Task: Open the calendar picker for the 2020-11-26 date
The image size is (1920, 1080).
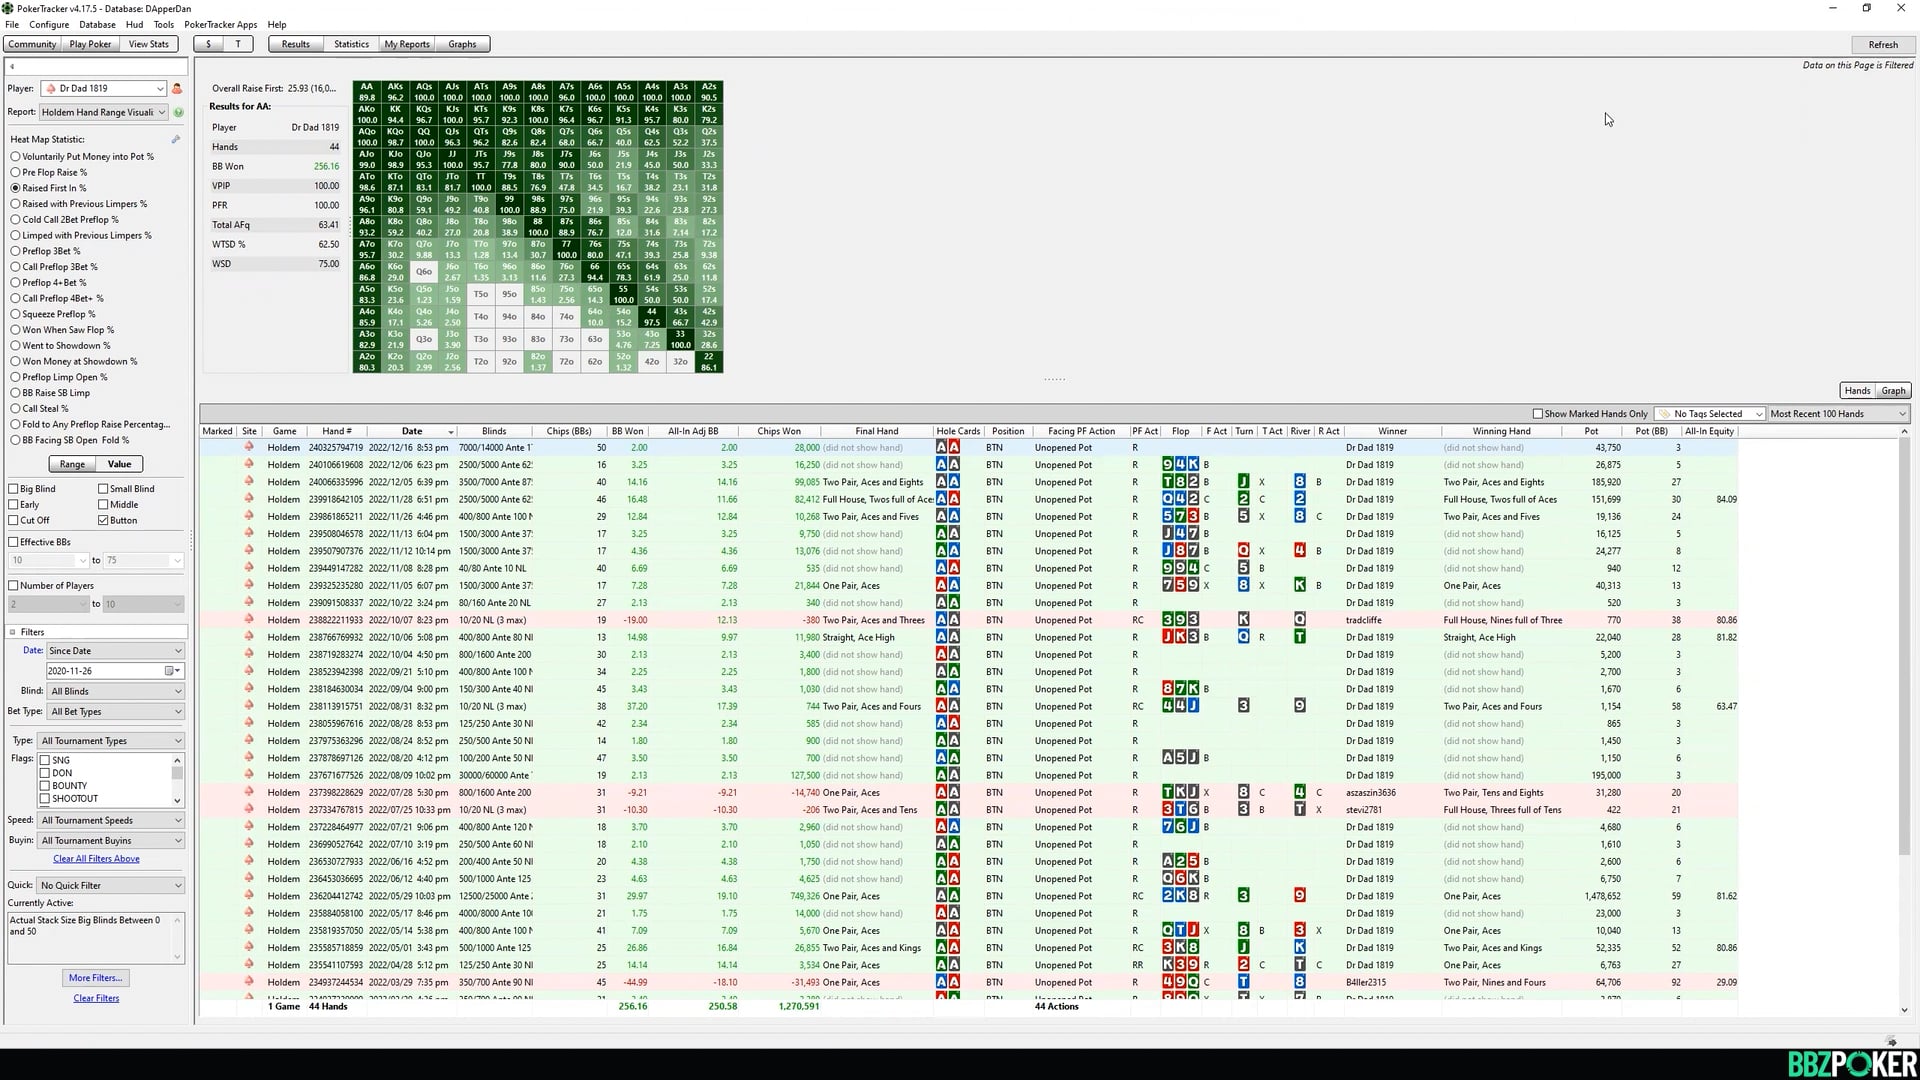Action: [170, 671]
